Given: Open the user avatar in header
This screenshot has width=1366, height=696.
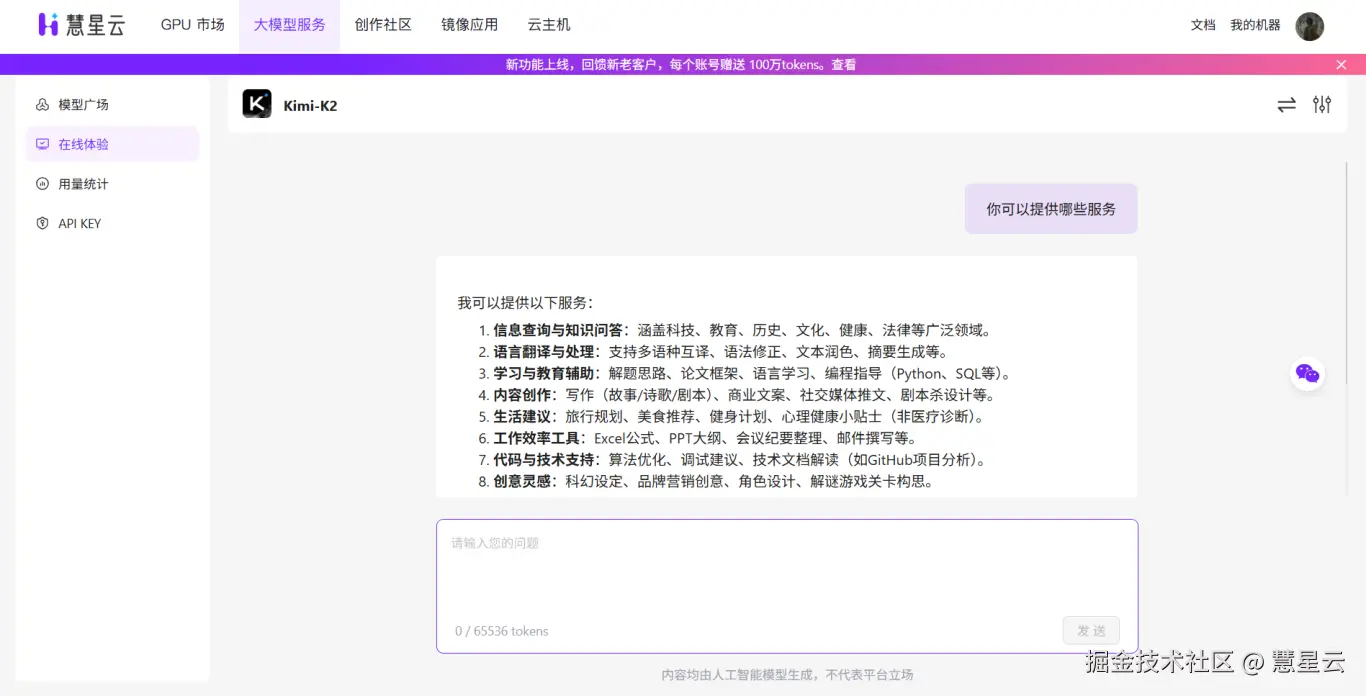Looking at the screenshot, I should click(x=1309, y=26).
